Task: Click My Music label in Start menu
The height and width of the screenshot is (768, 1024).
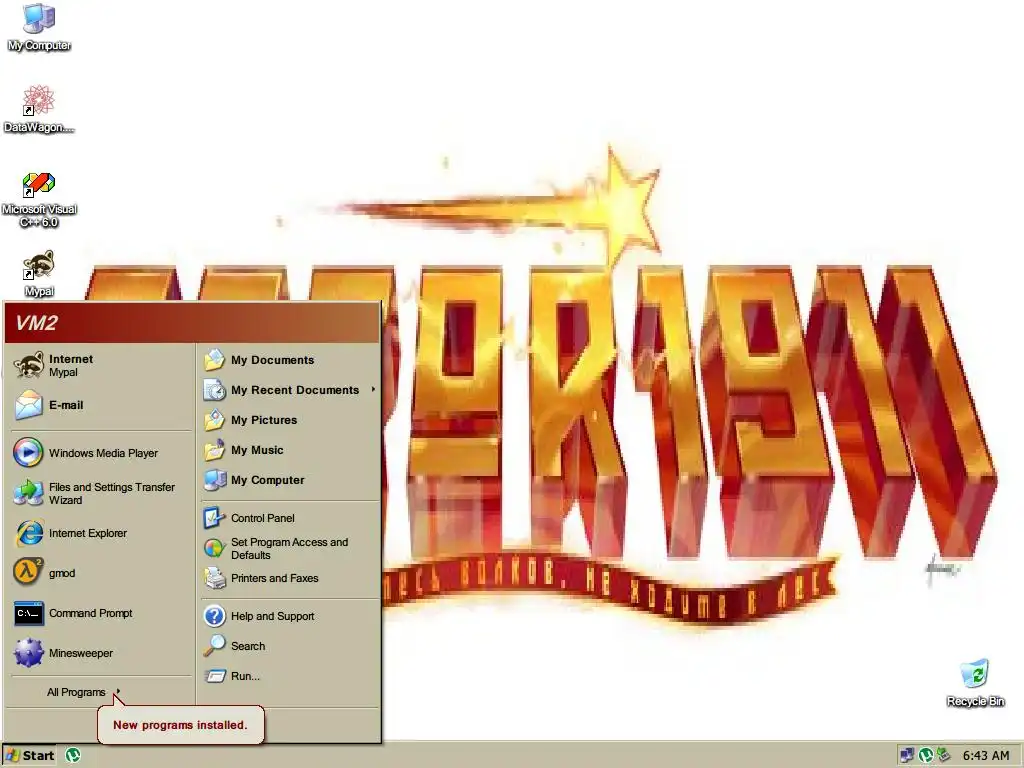Action: 257,450
